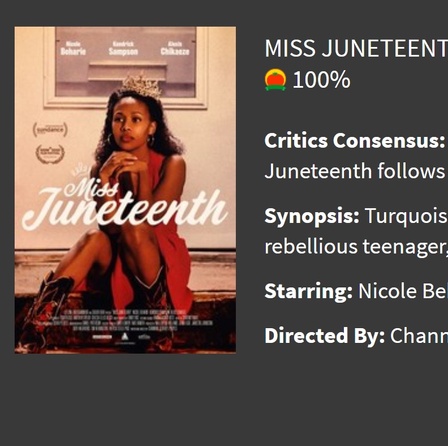Click the Directed By label
This screenshot has width=448, height=446.
[x=325, y=336]
